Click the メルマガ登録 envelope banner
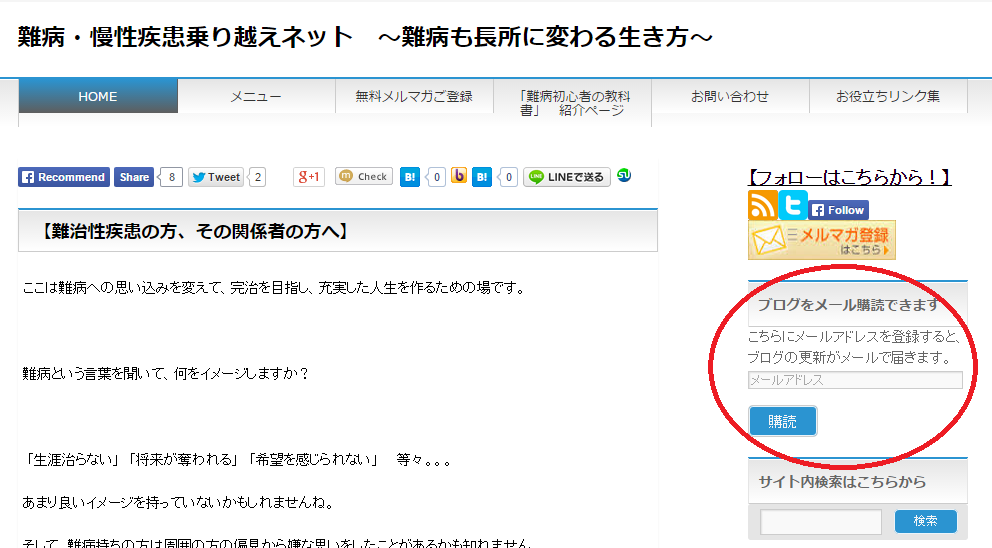The image size is (992, 548). 821,241
